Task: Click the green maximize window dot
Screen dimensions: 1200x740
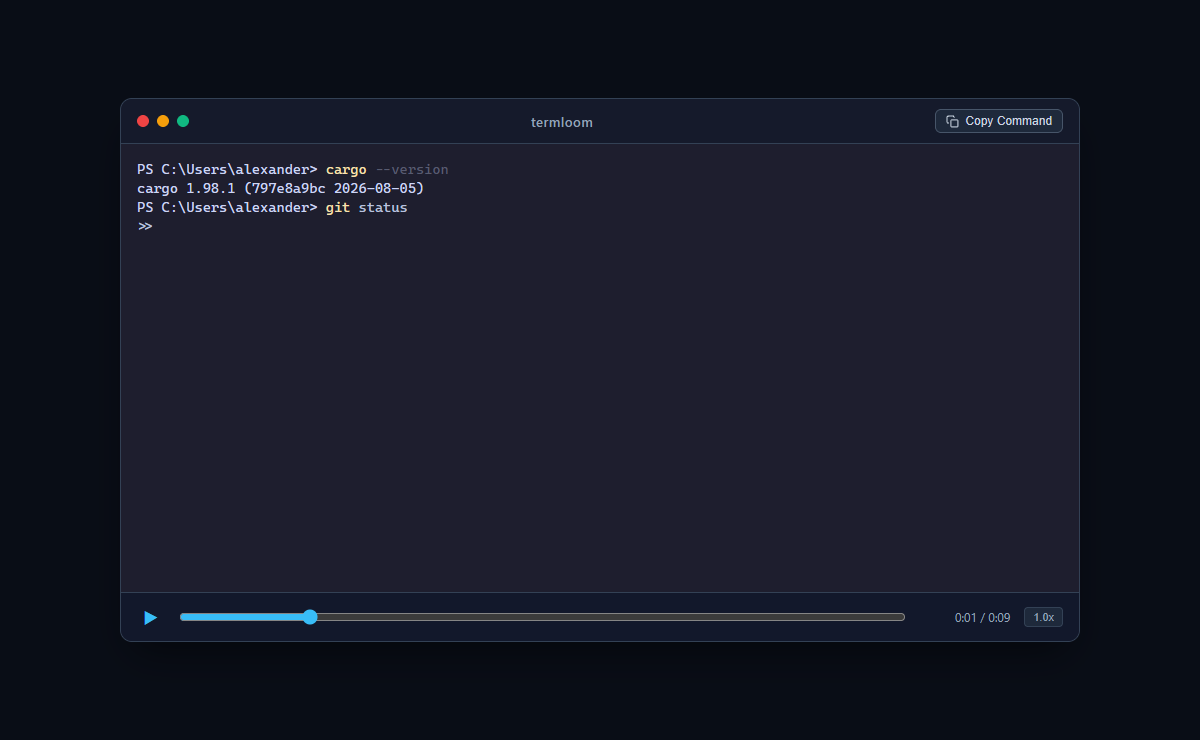Action: coord(183,121)
